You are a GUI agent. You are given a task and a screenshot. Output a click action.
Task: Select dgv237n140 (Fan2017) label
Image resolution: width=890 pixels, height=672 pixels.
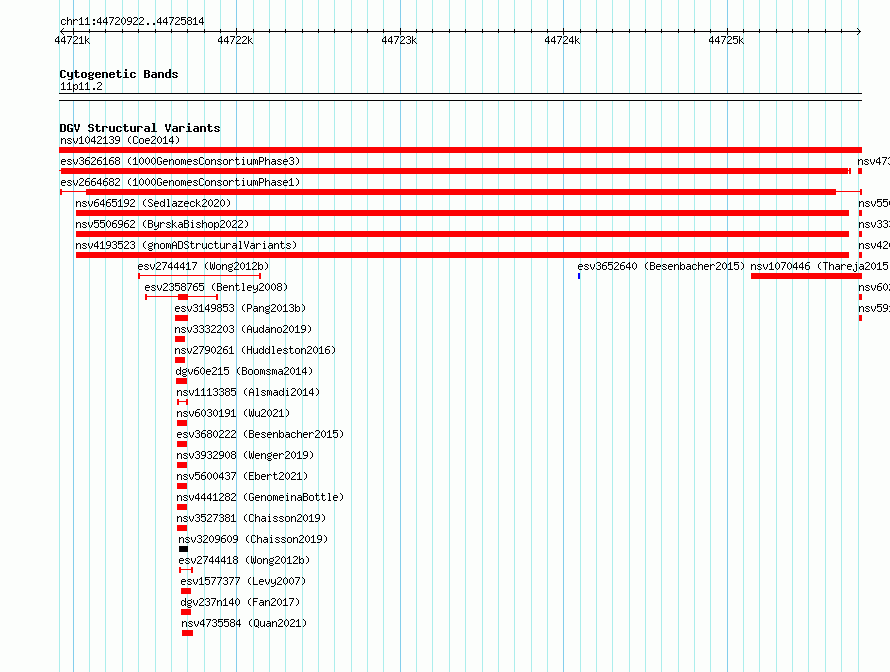pyautogui.click(x=240, y=602)
